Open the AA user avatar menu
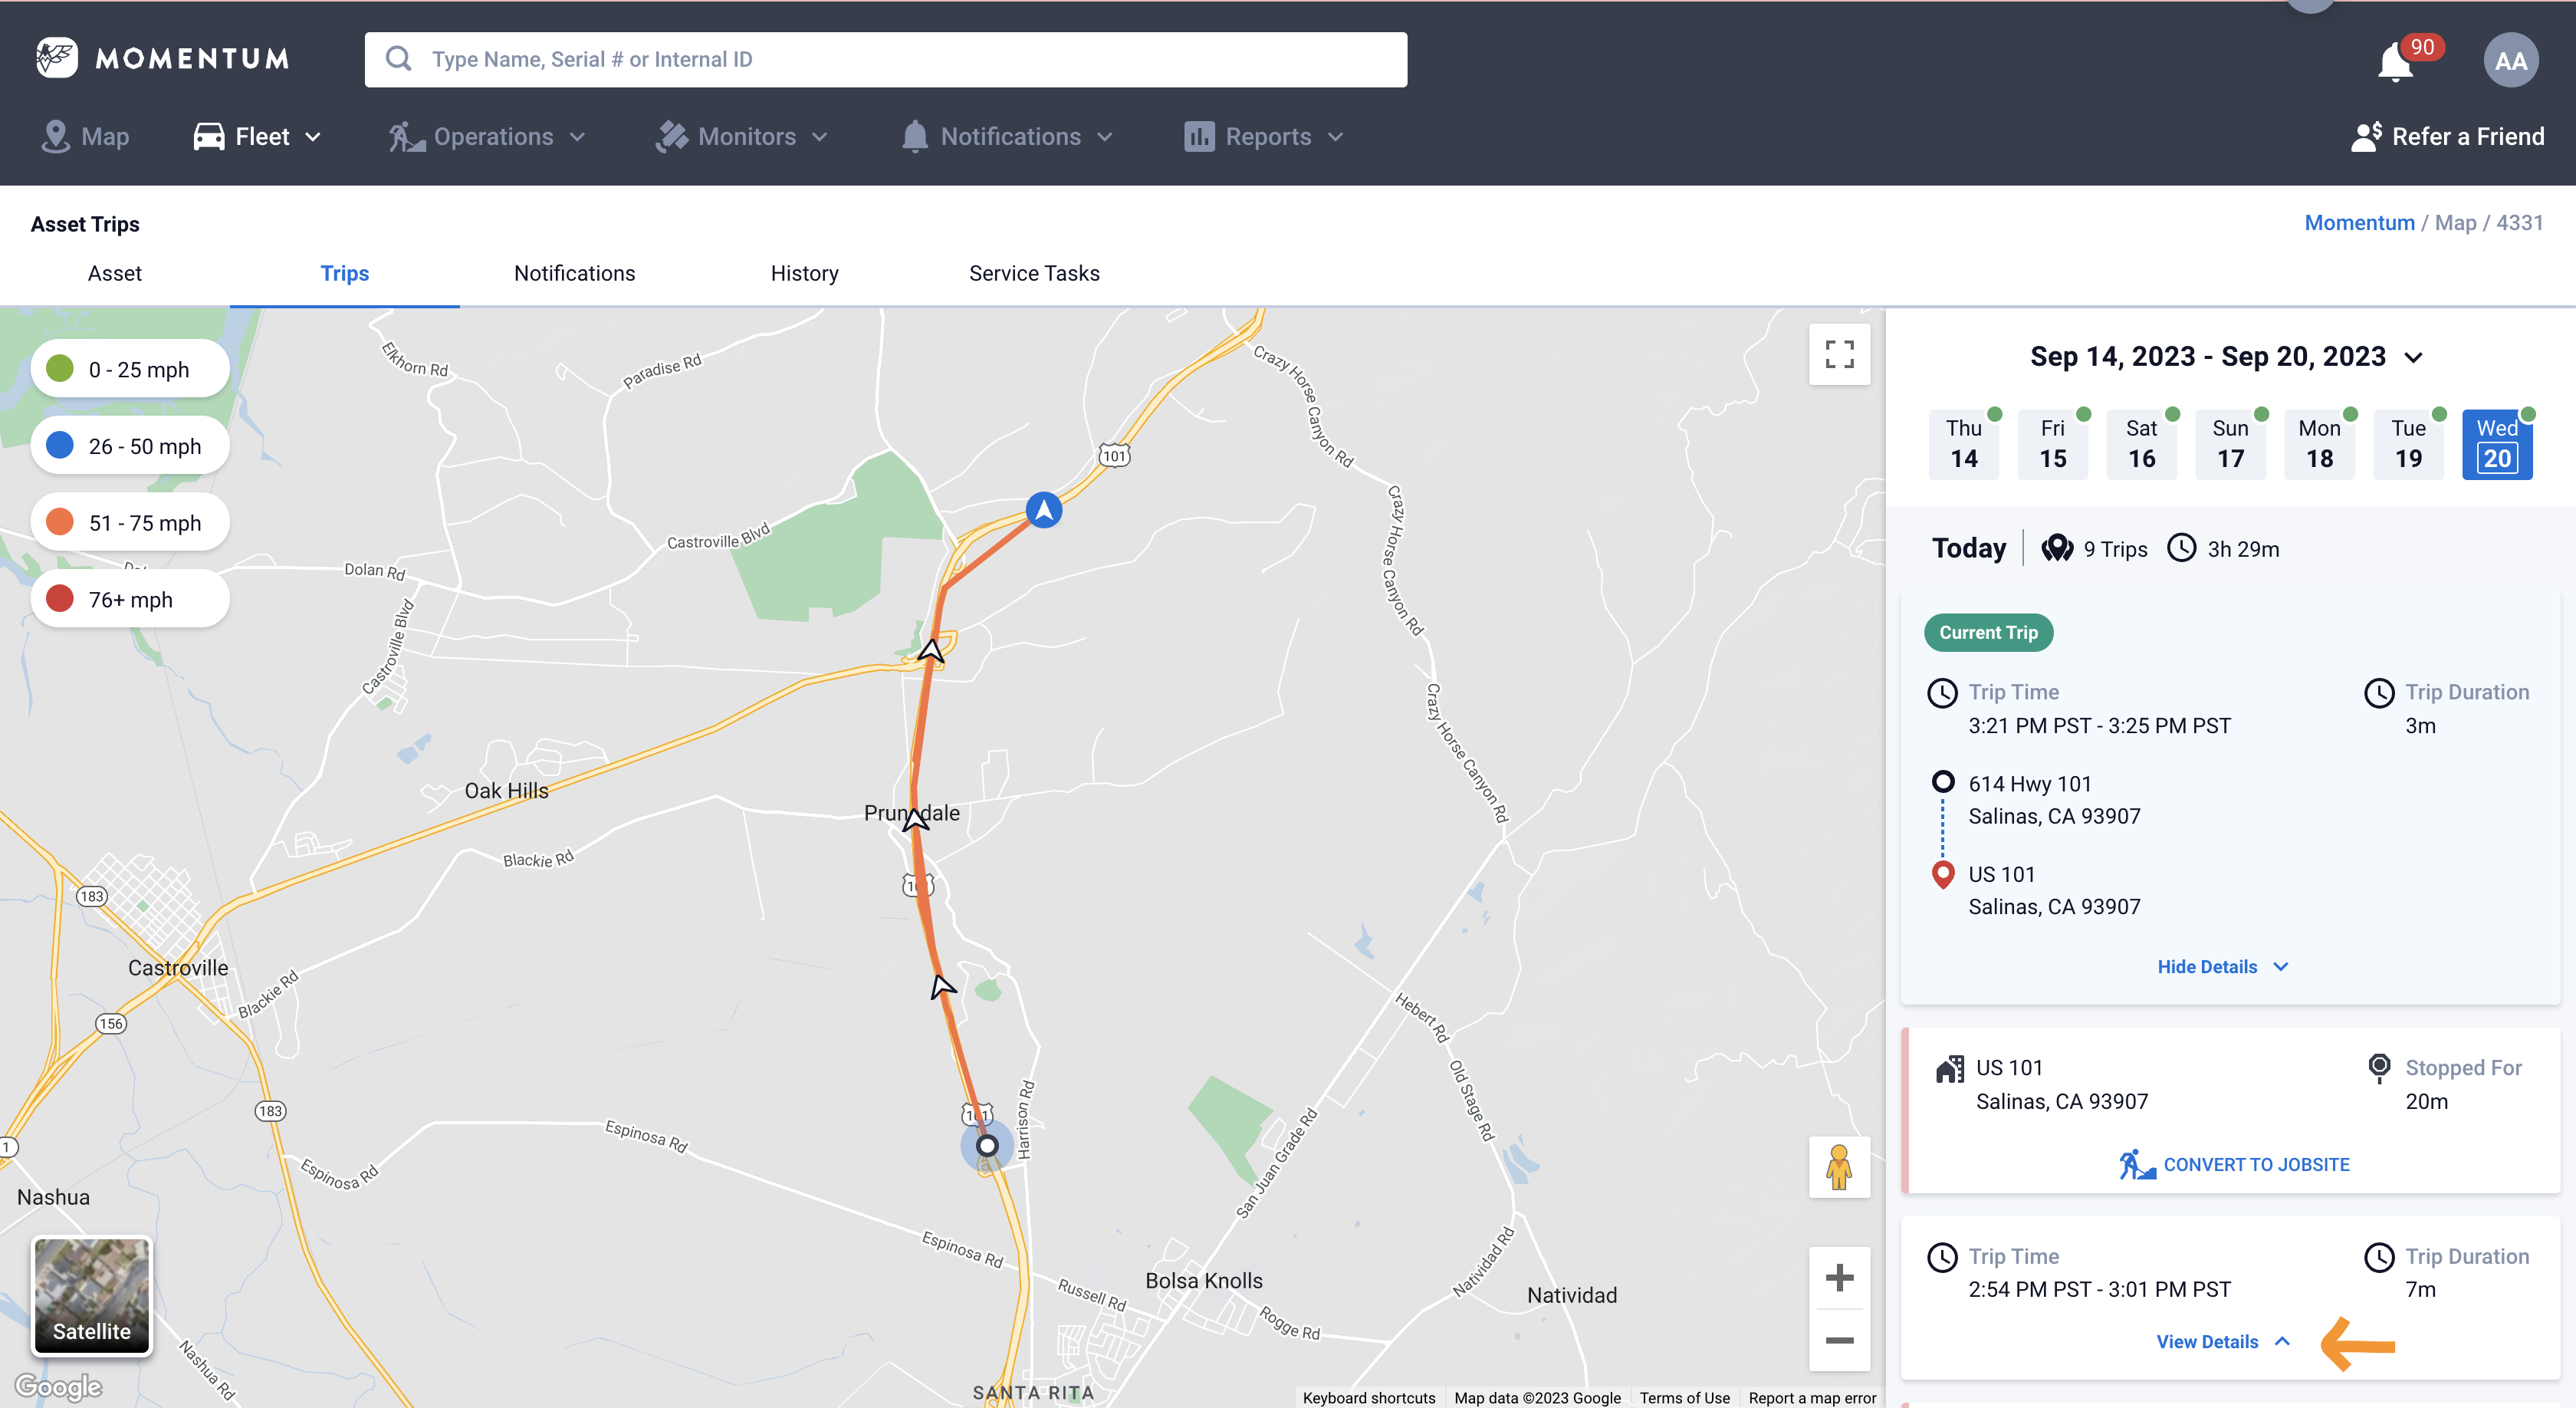This screenshot has height=1408, width=2576. pyautogui.click(x=2510, y=60)
